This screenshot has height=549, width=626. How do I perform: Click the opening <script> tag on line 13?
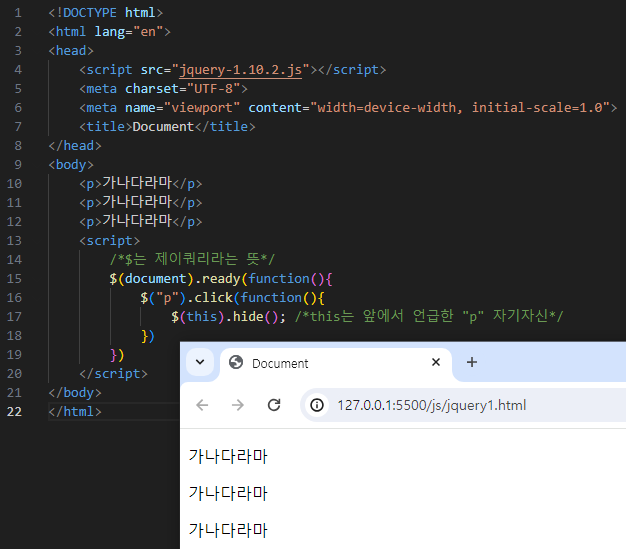[x=110, y=241]
